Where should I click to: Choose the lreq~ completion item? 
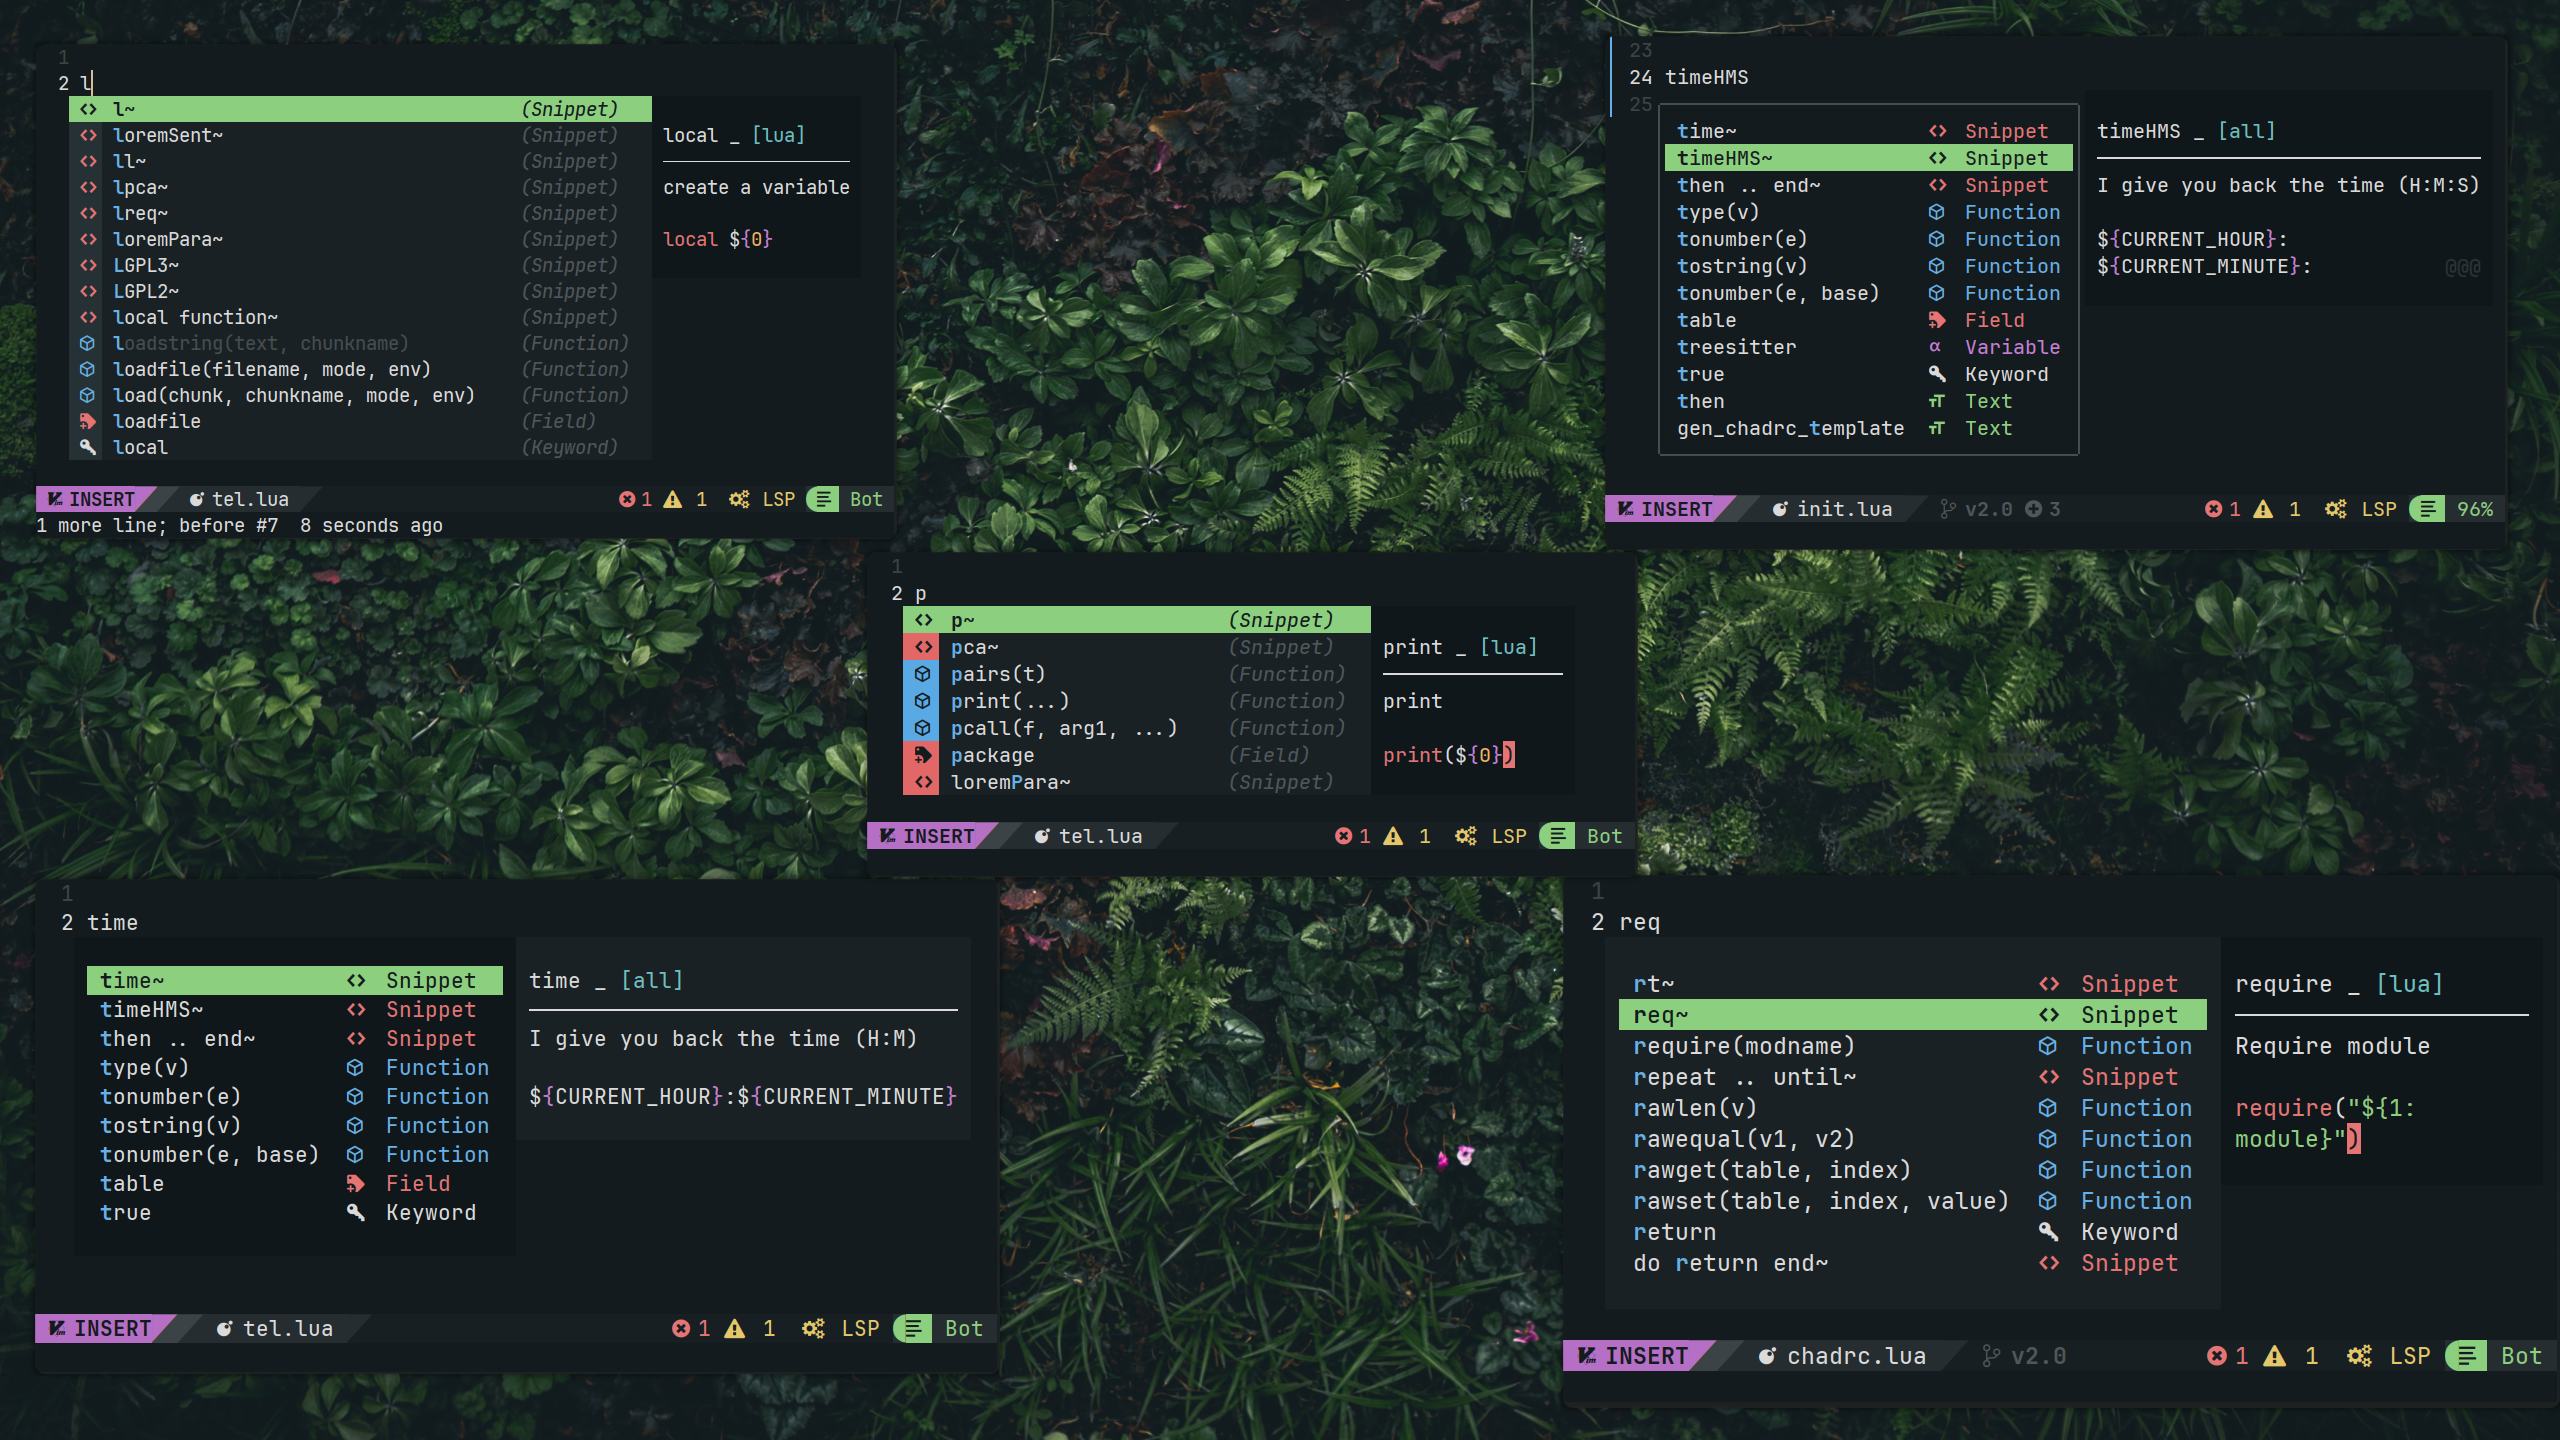tap(360, 213)
